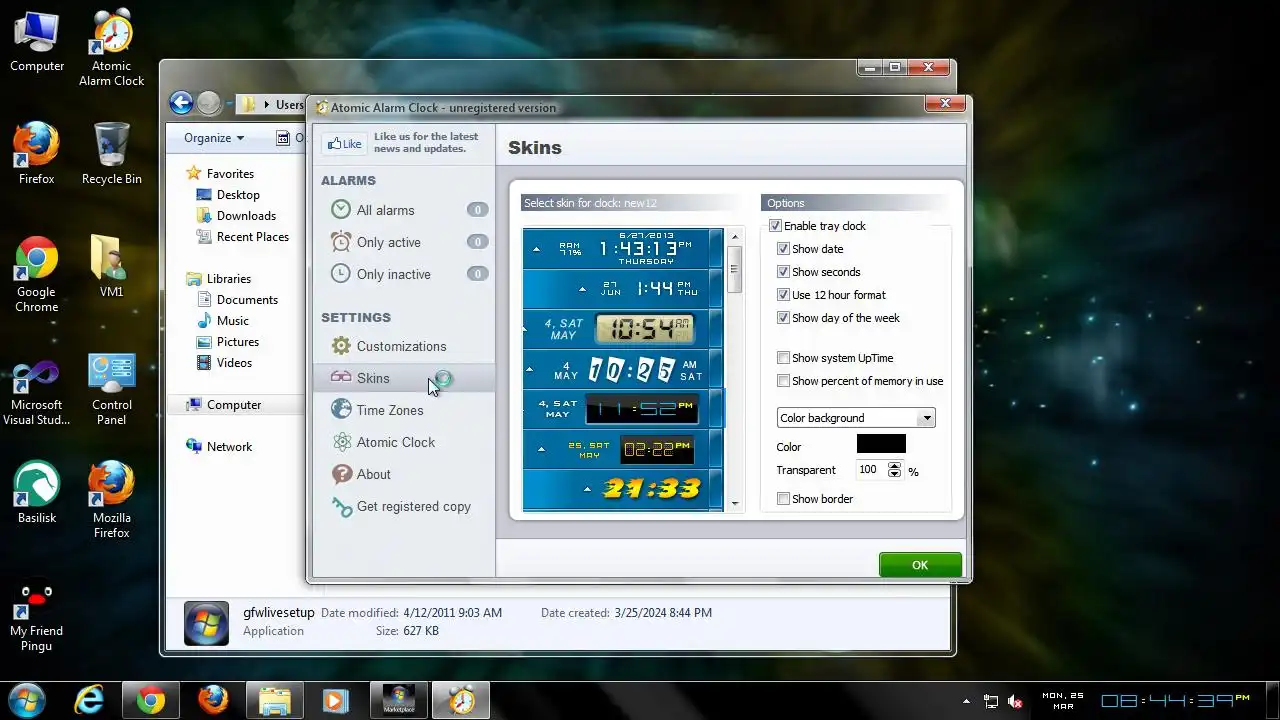Select yellow italic skin 21:33
The width and height of the screenshot is (1280, 720).
[622, 489]
